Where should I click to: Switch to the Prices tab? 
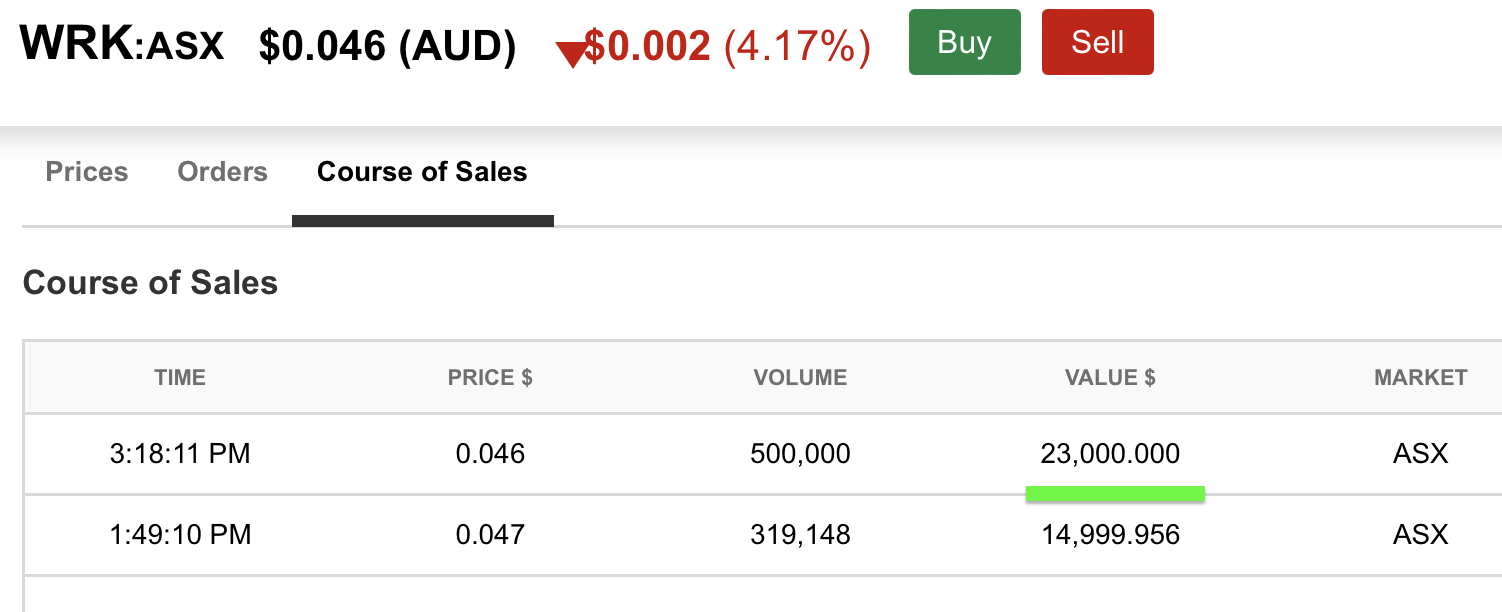point(87,172)
